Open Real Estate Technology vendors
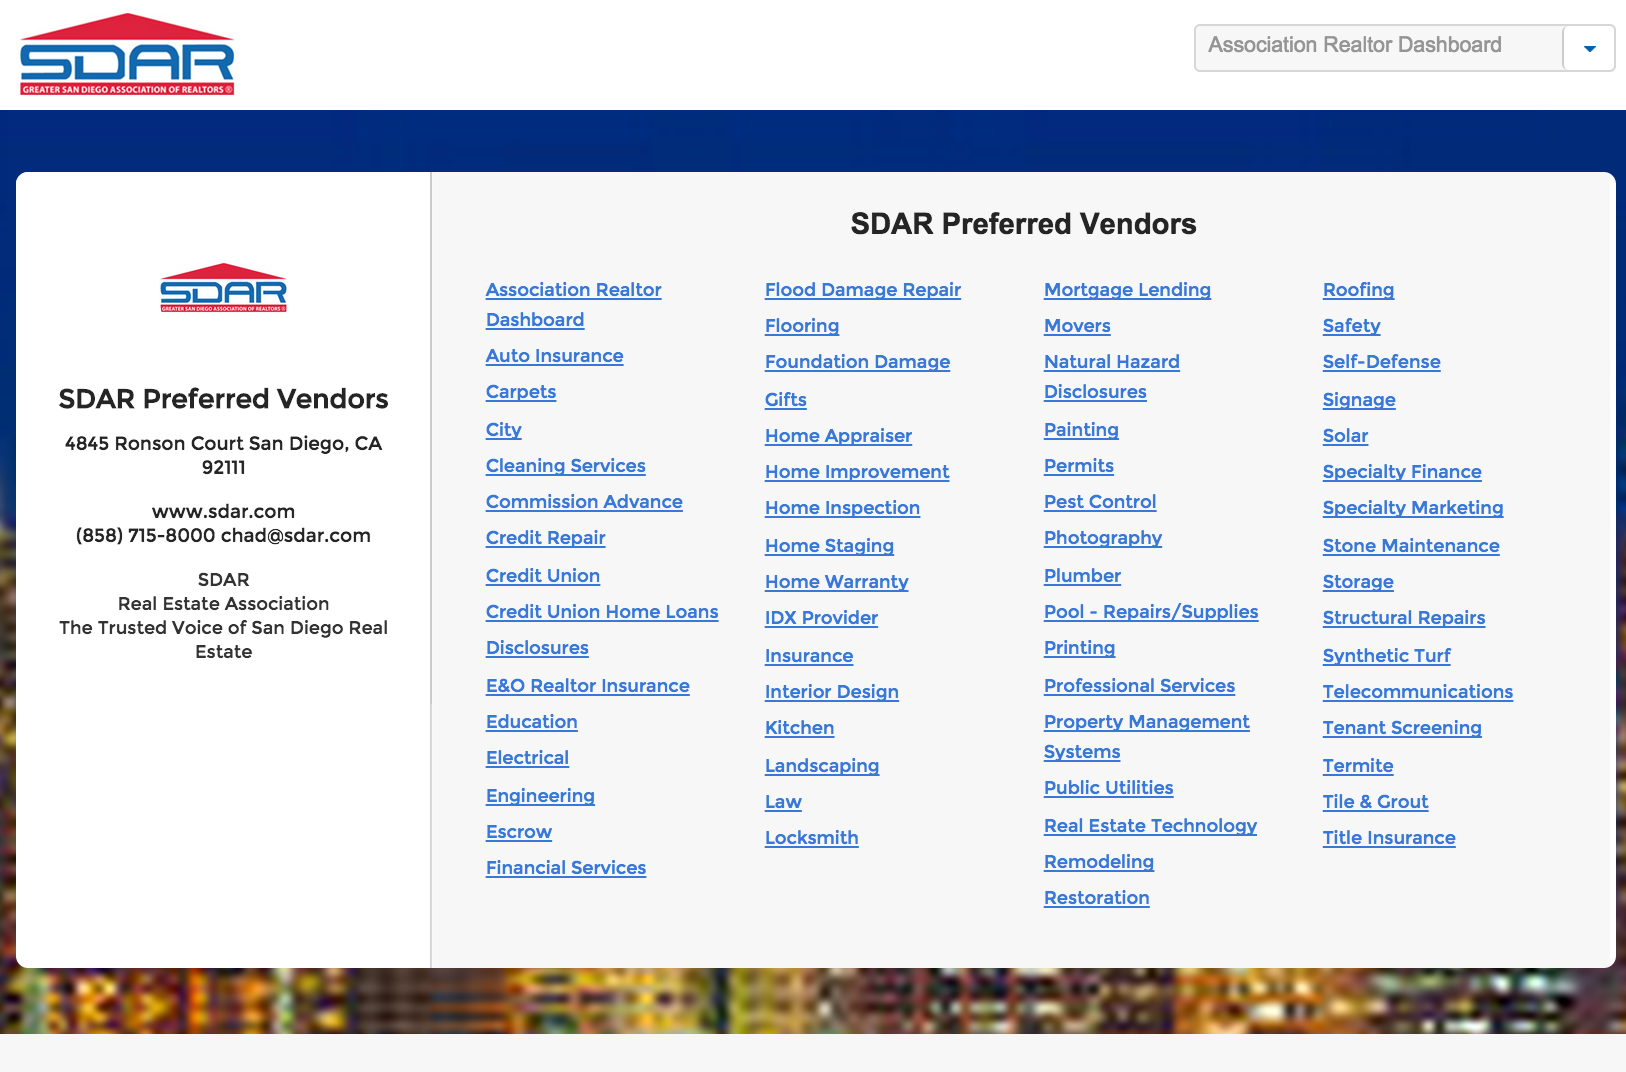This screenshot has height=1072, width=1626. (1150, 826)
